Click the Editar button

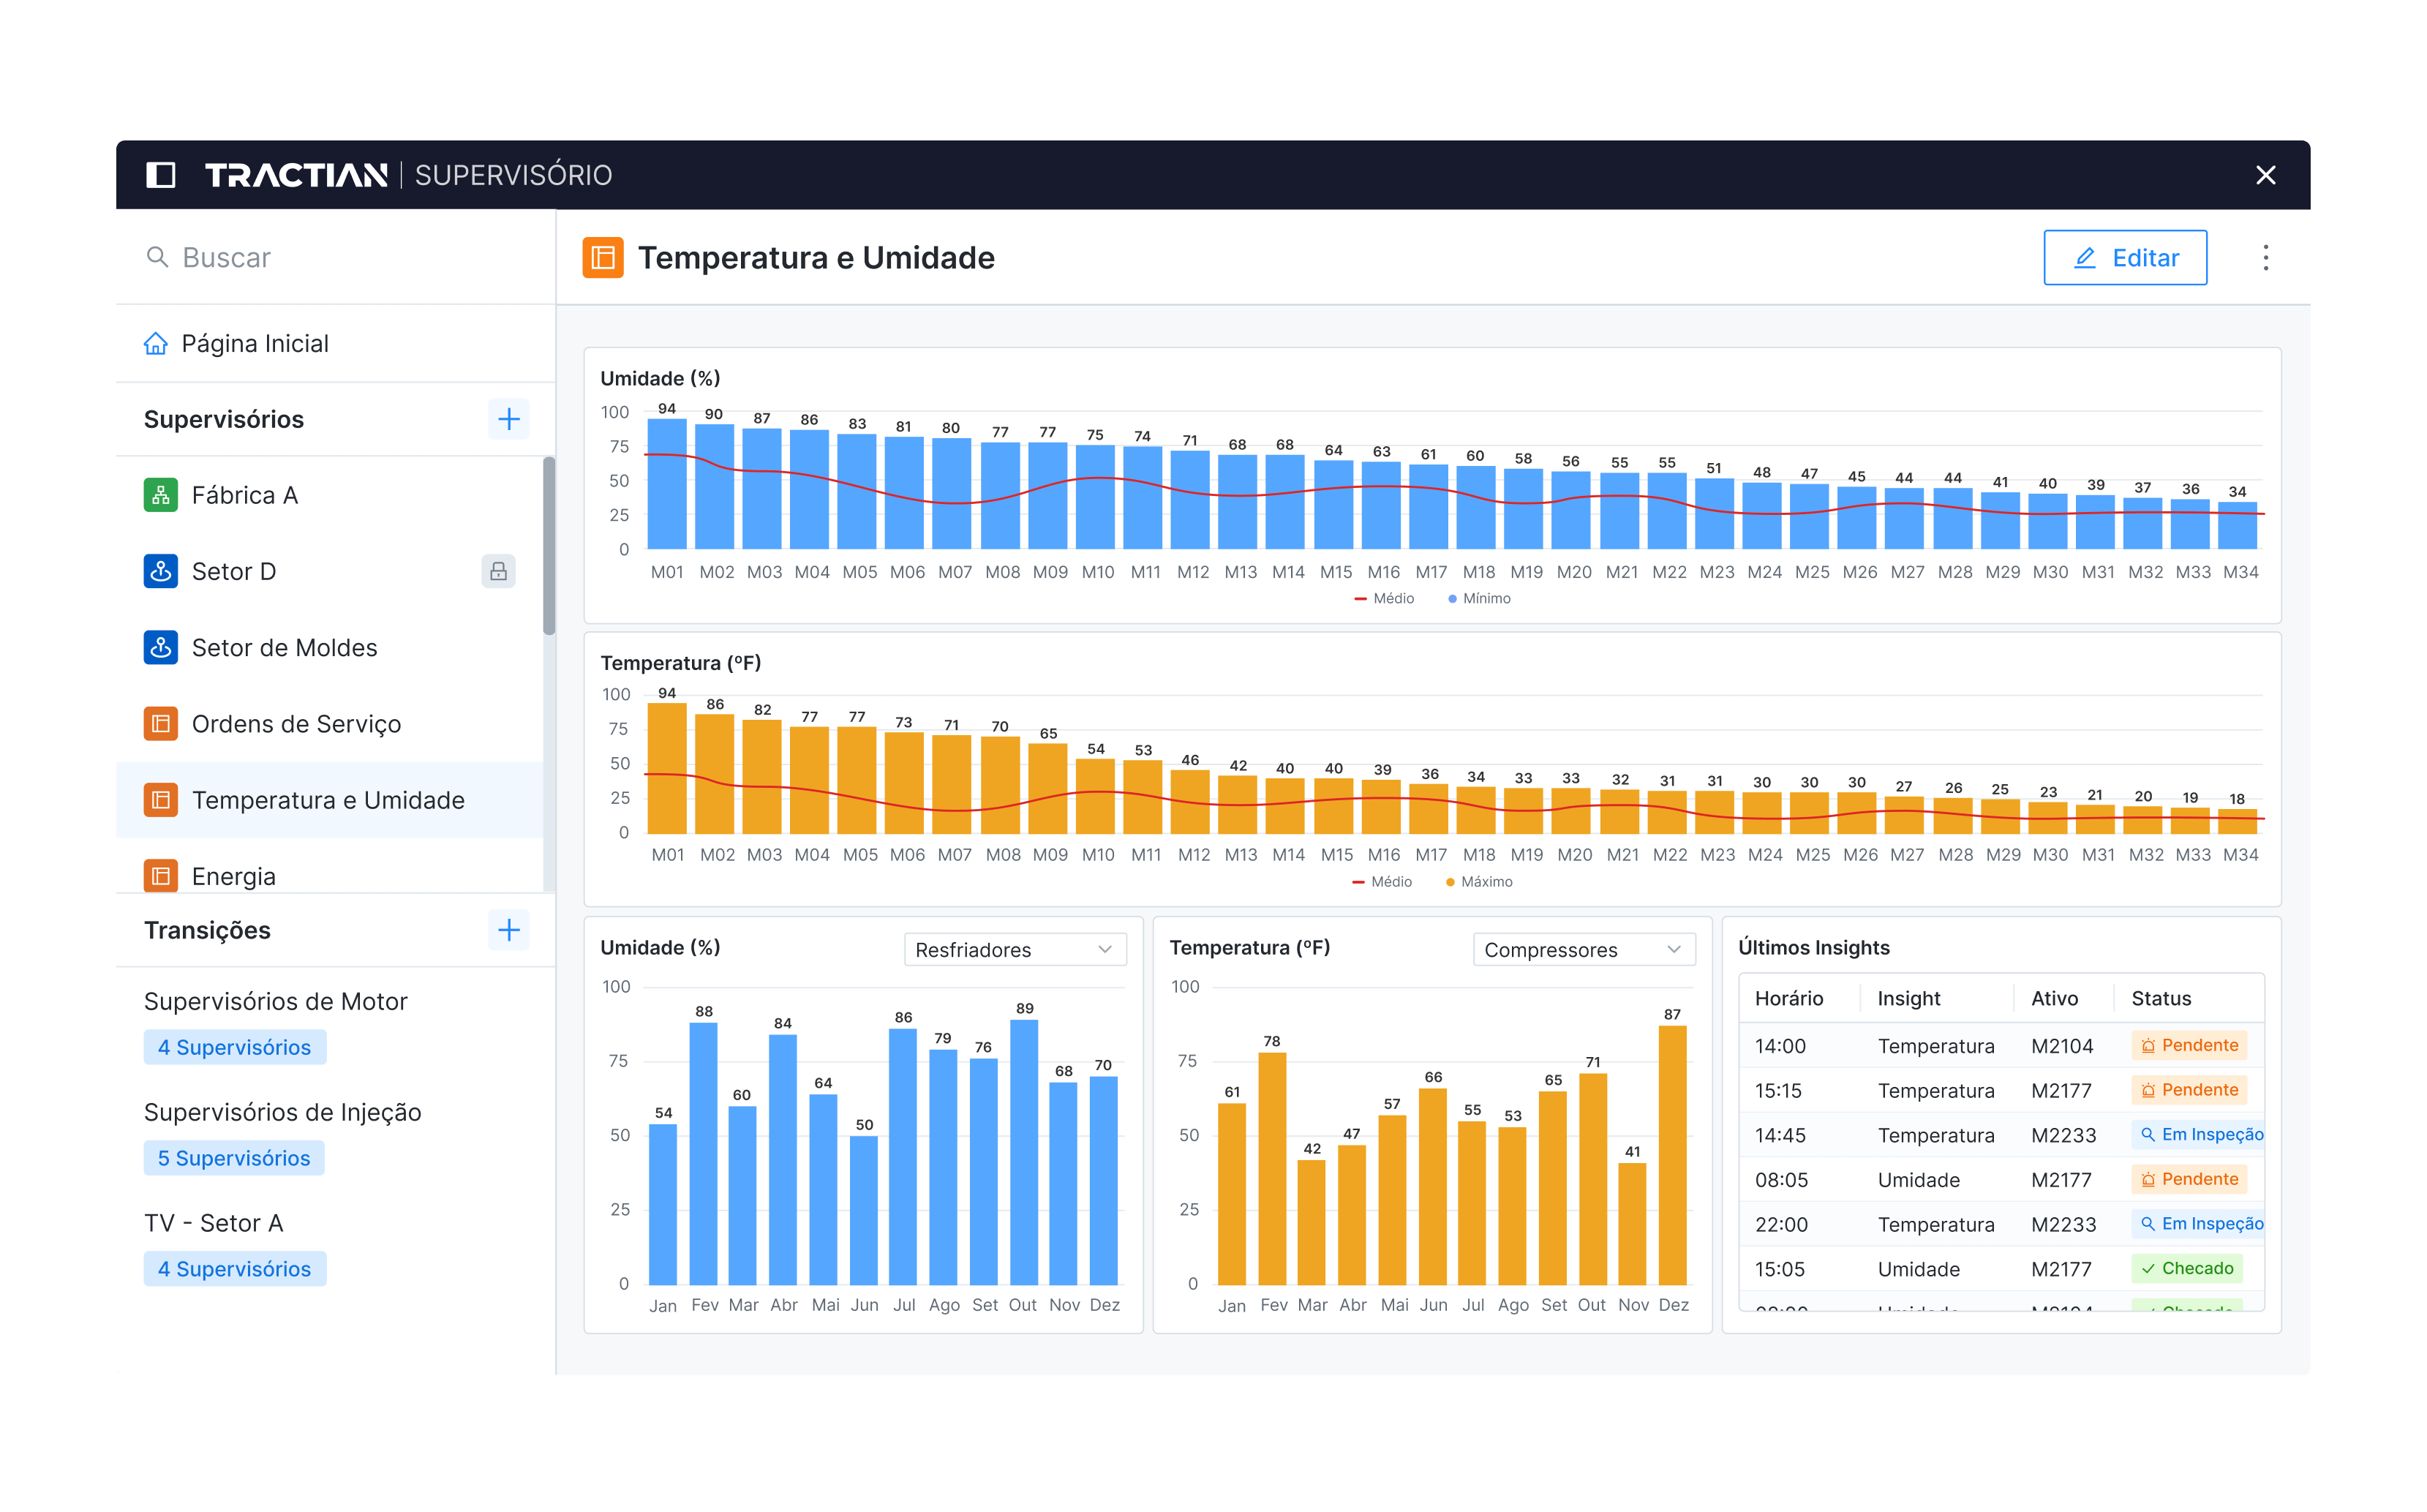[2125, 258]
